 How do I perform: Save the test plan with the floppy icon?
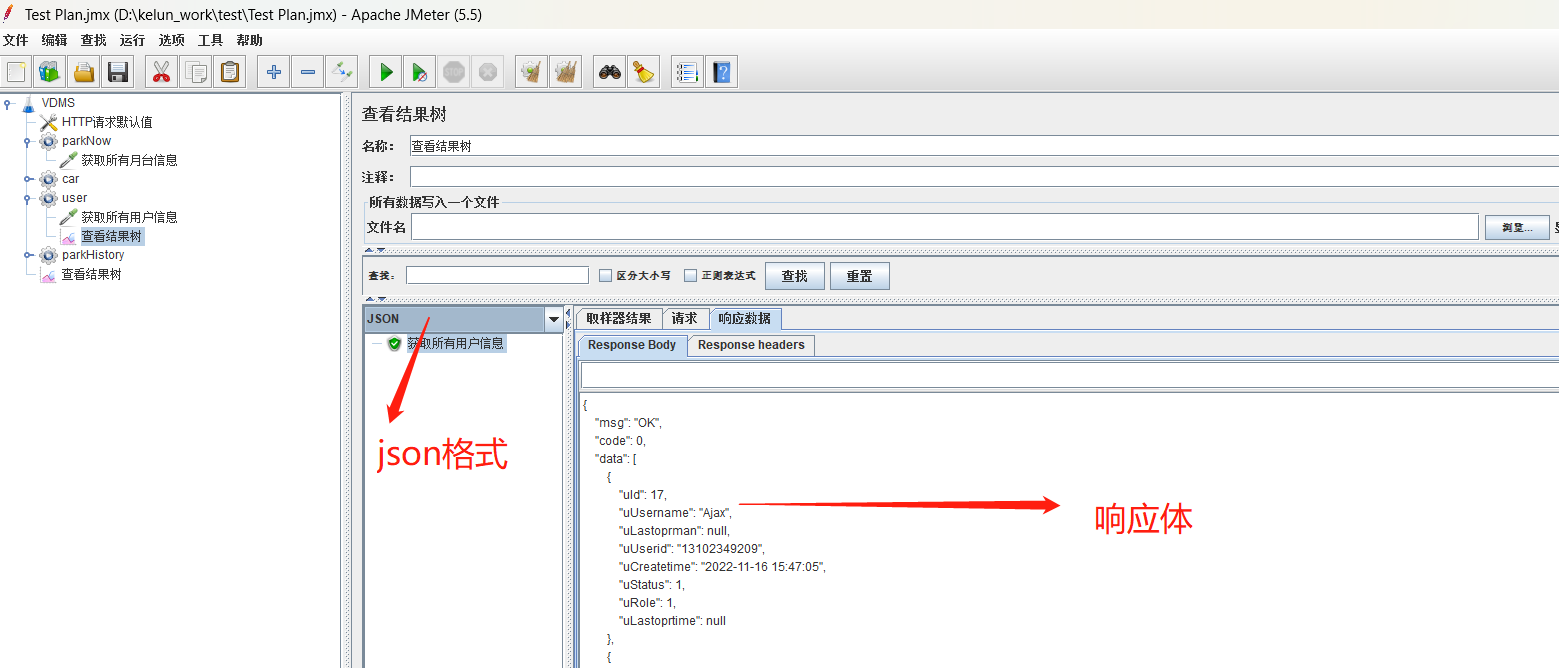(118, 72)
